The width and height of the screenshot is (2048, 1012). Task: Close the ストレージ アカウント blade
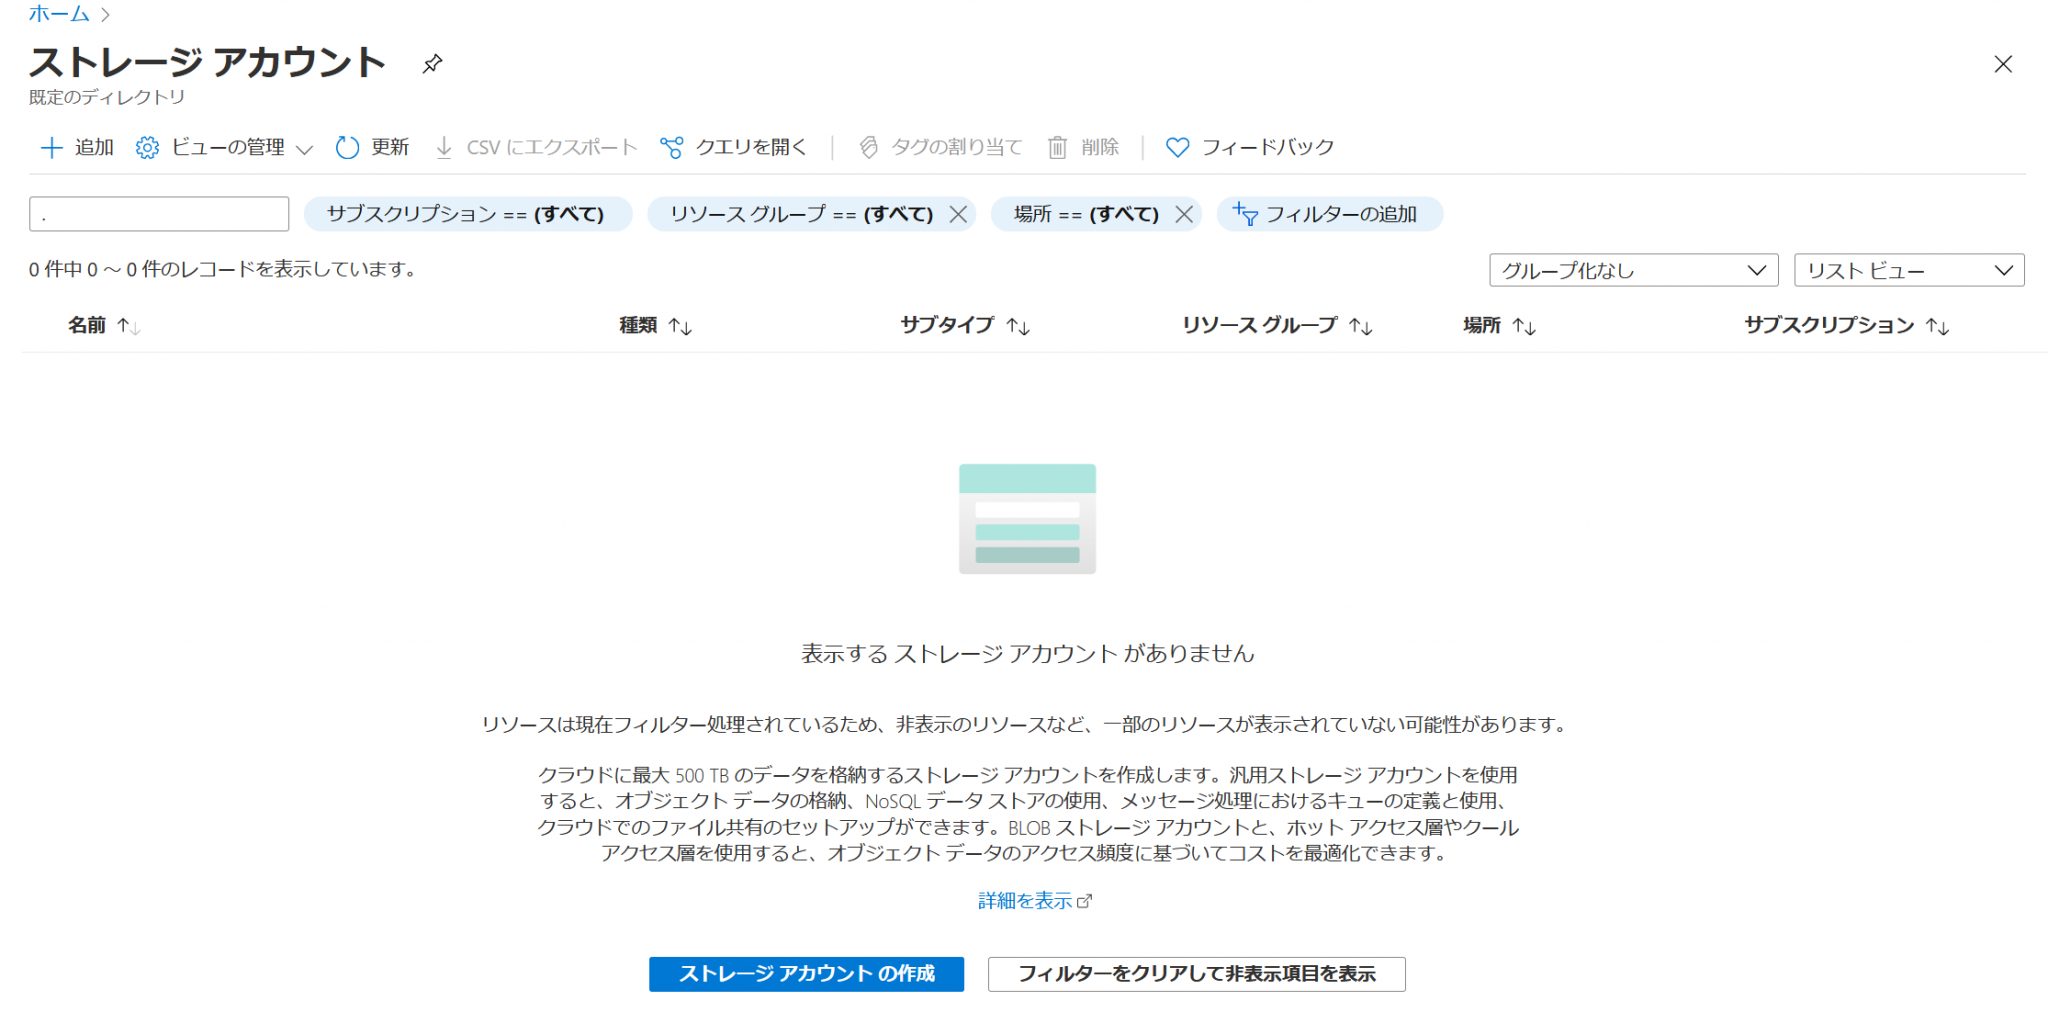2003,65
